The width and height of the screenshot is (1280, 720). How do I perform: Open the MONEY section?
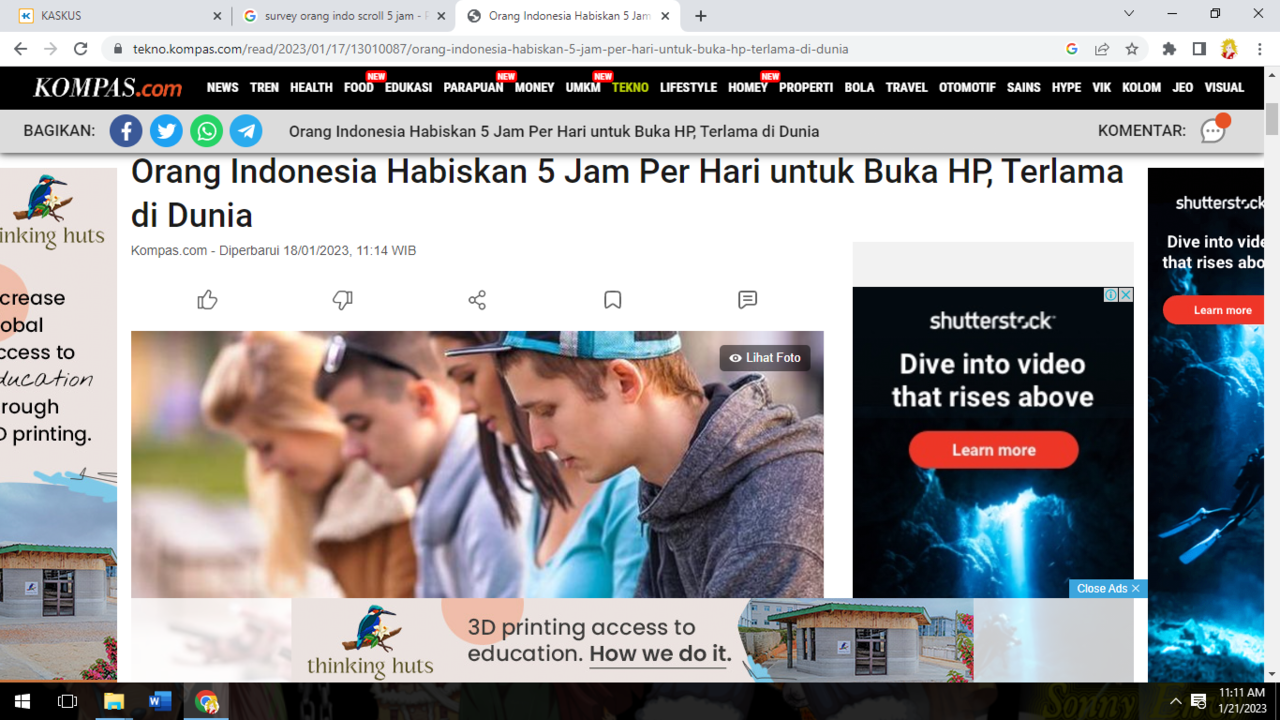tap(534, 87)
